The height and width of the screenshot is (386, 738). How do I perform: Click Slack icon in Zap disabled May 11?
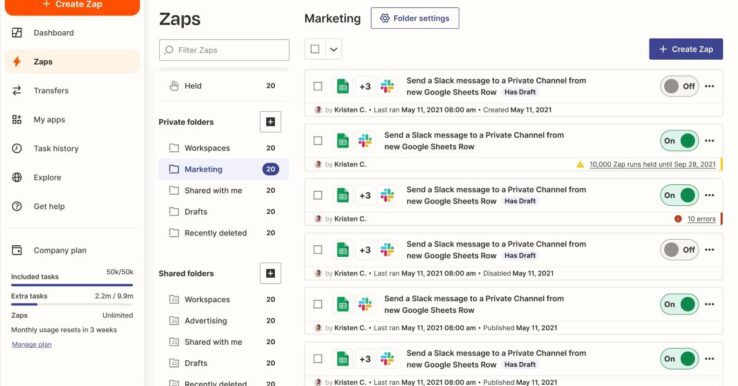(387, 250)
